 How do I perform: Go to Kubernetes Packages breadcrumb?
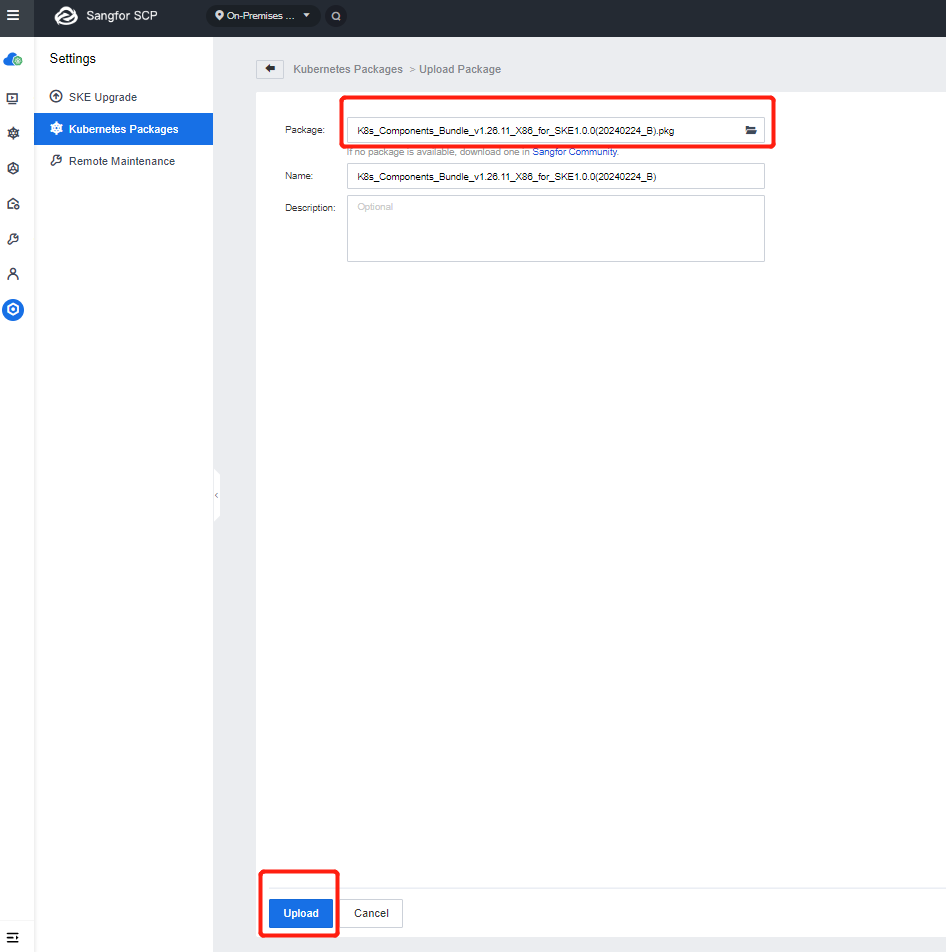coord(348,69)
